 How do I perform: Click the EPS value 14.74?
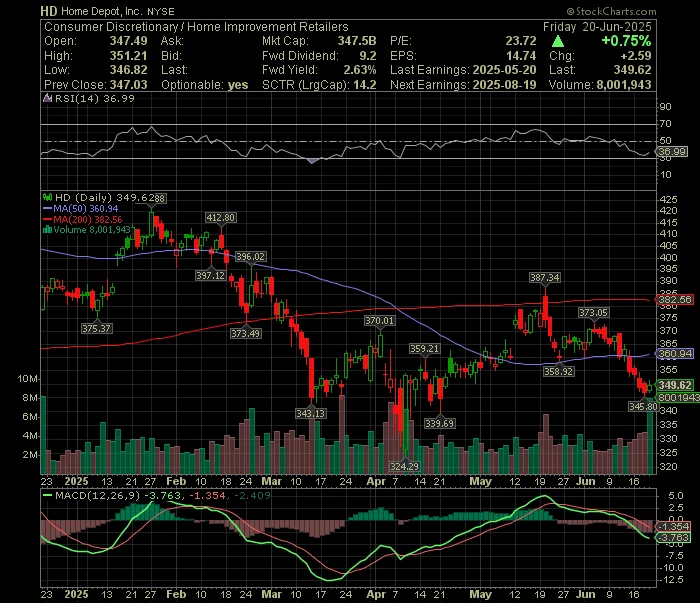521,56
